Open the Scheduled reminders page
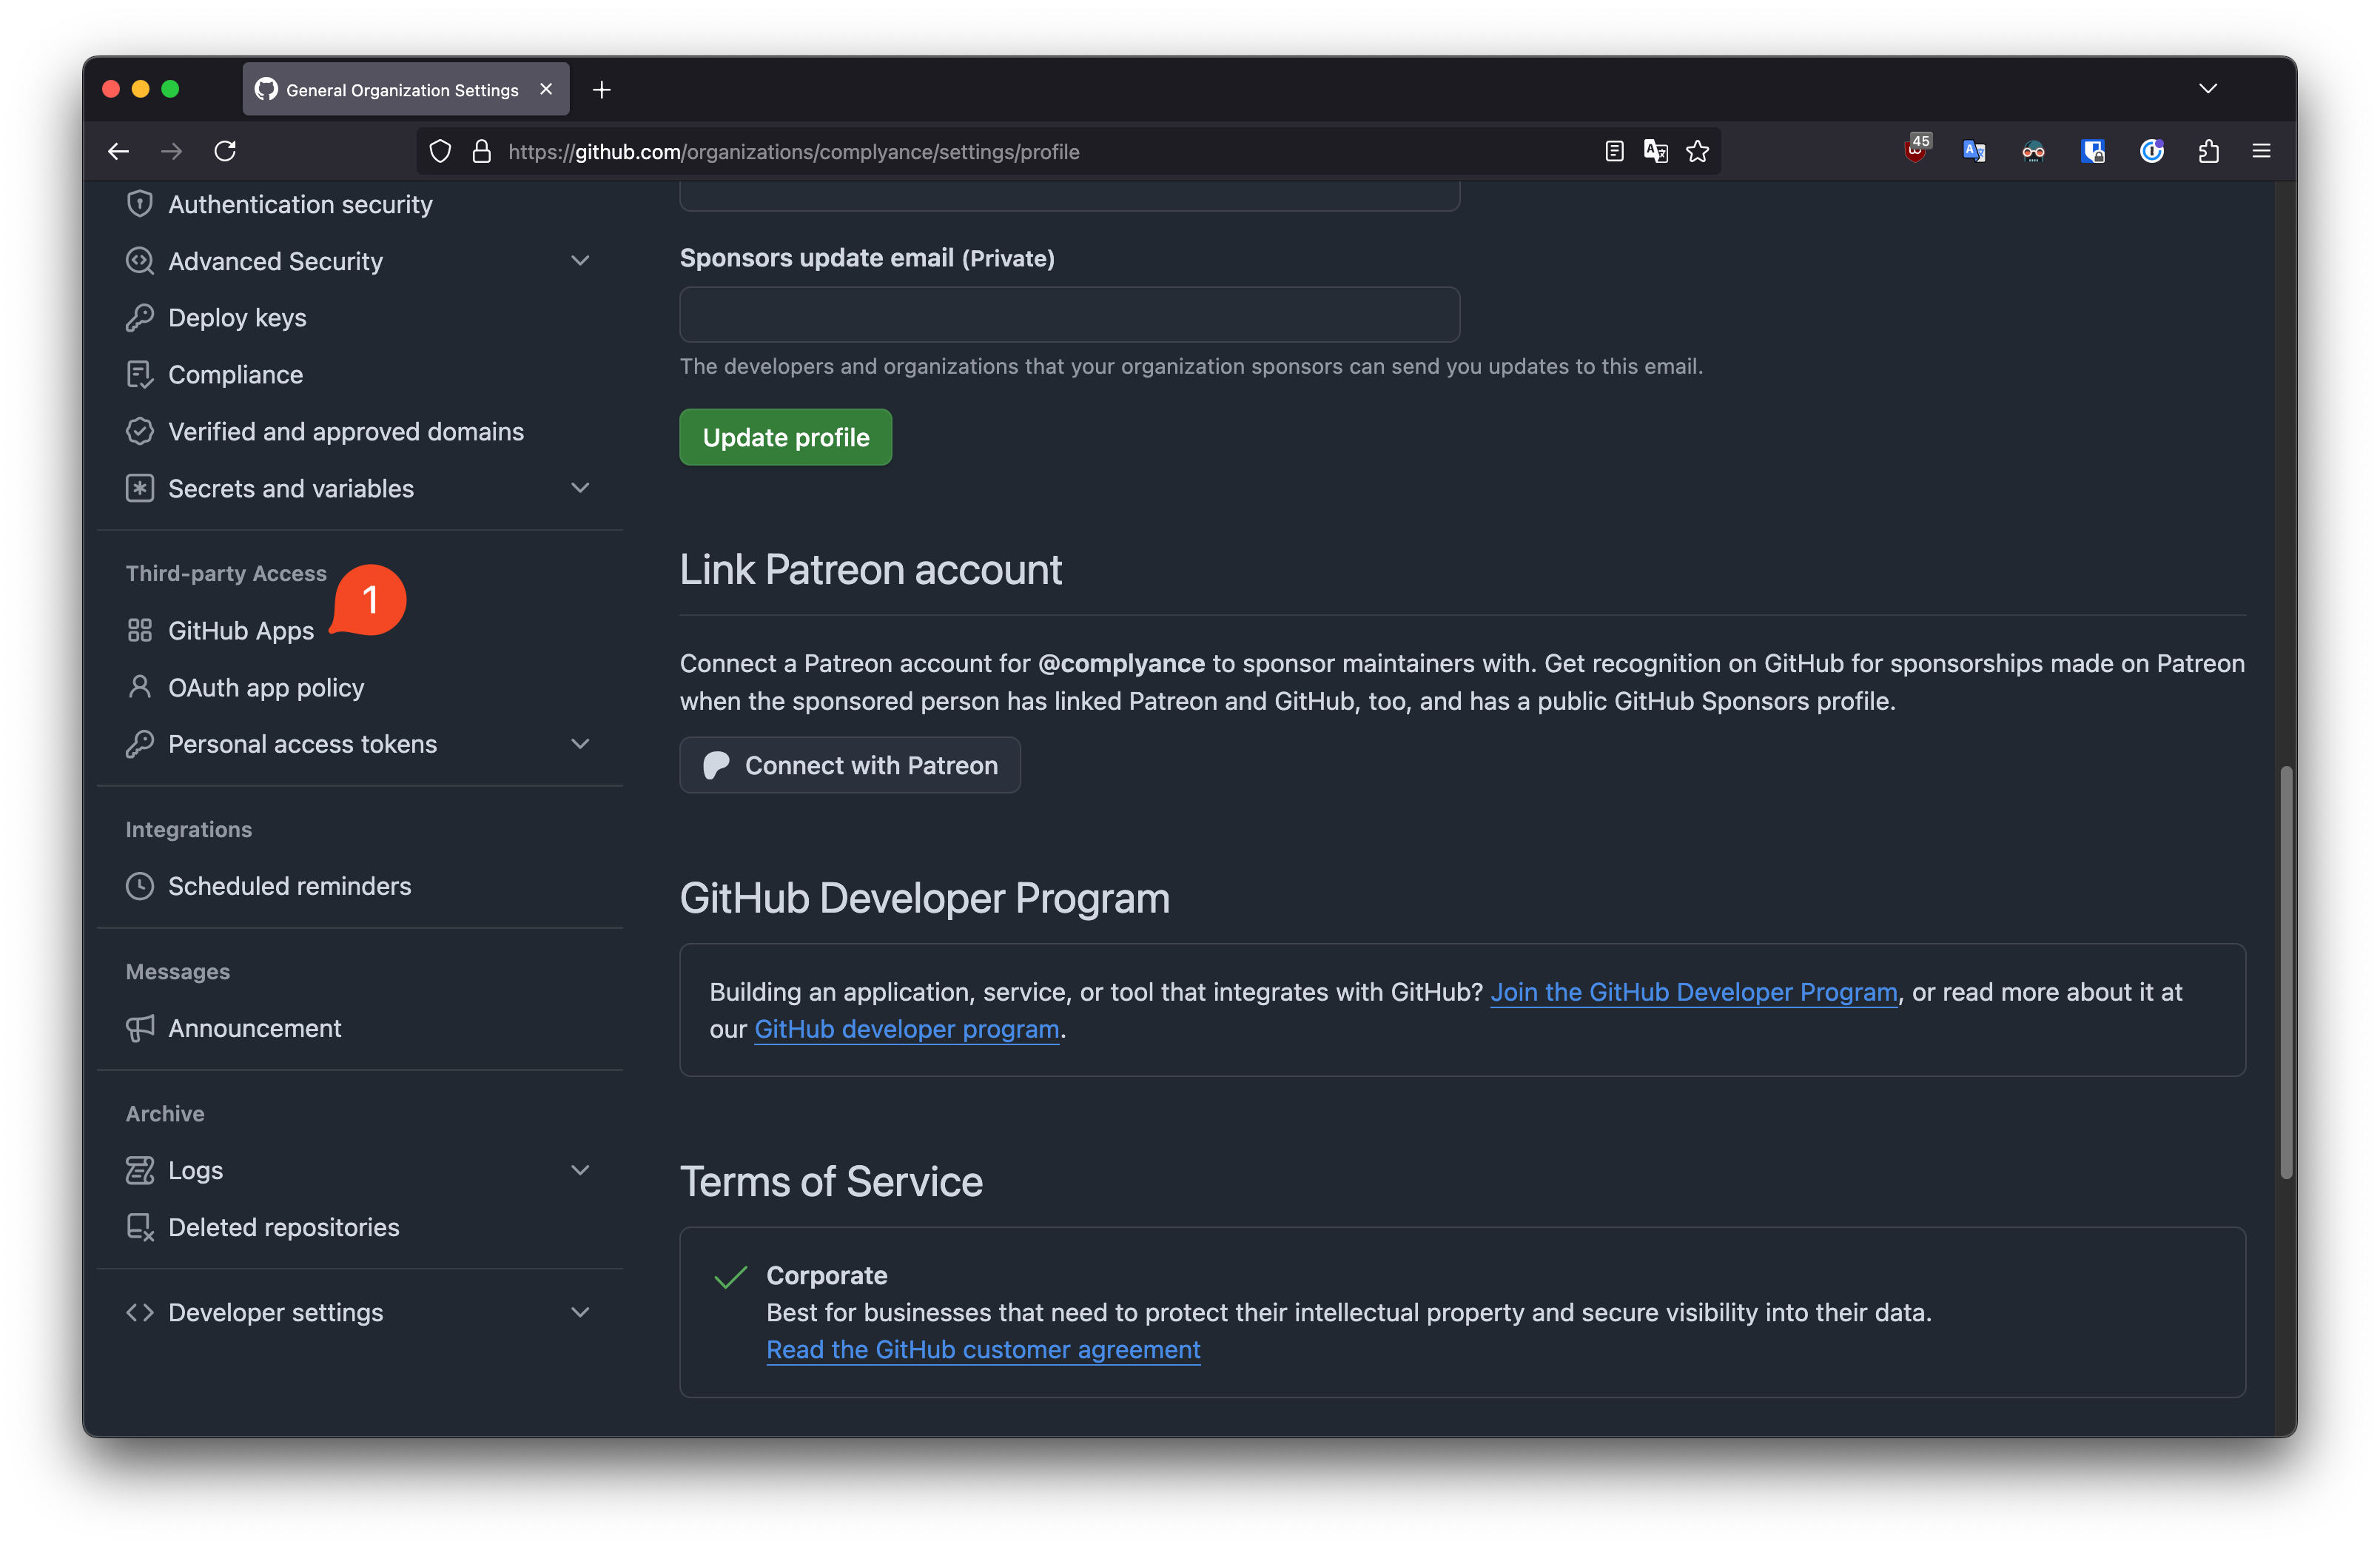The width and height of the screenshot is (2380, 1547). (x=289, y=886)
